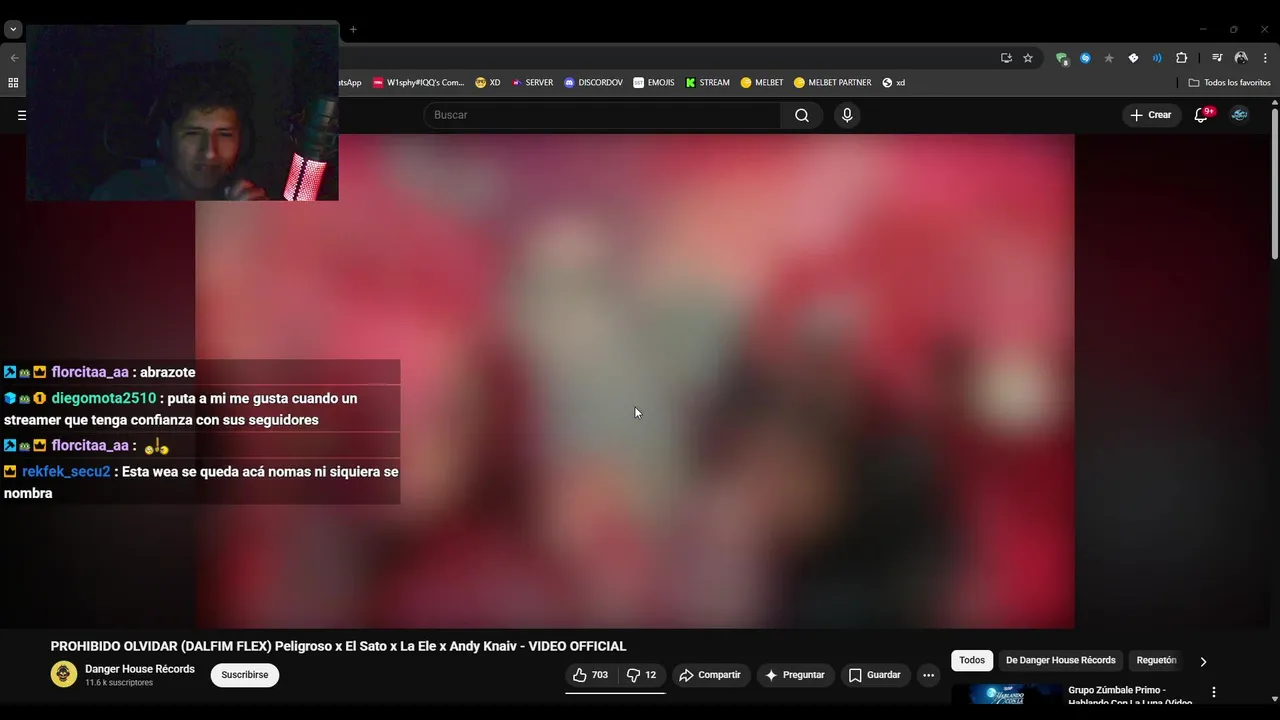
Task: Open the MELBET PARTNER bookmark
Action: point(833,83)
